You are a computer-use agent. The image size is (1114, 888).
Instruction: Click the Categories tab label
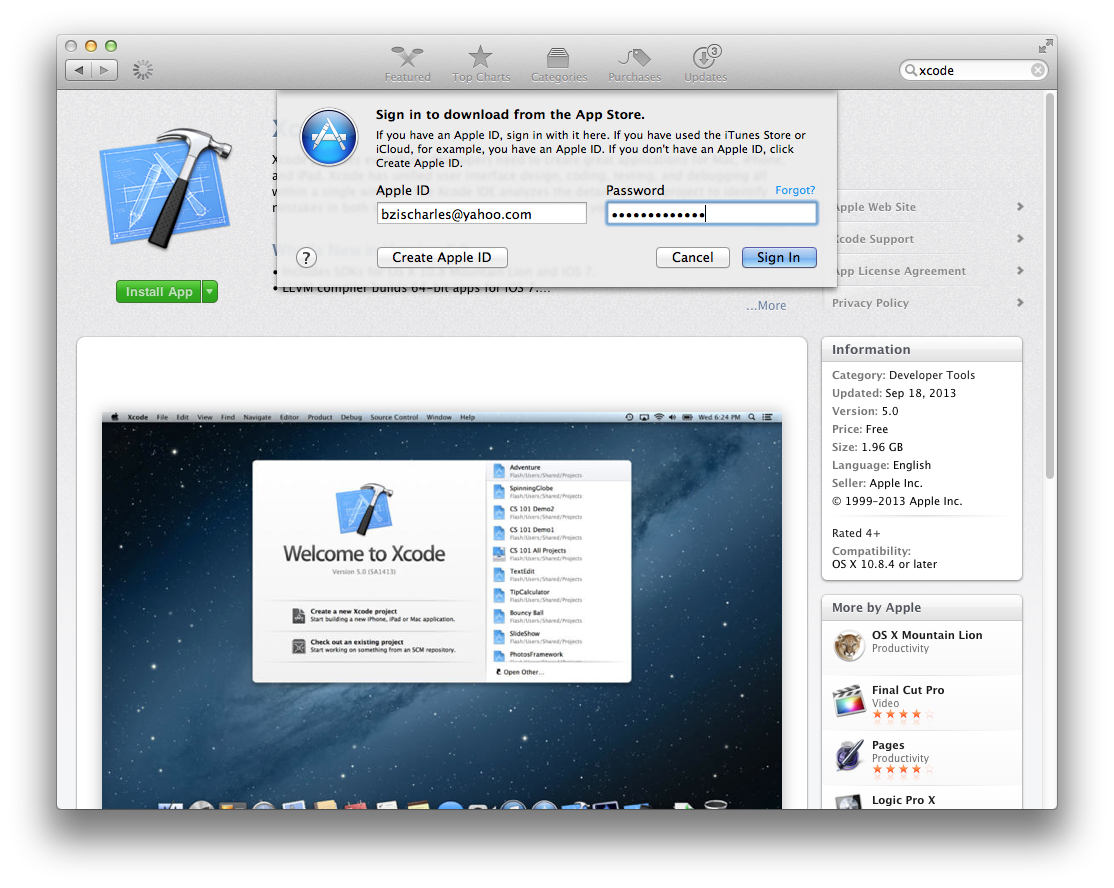[559, 77]
